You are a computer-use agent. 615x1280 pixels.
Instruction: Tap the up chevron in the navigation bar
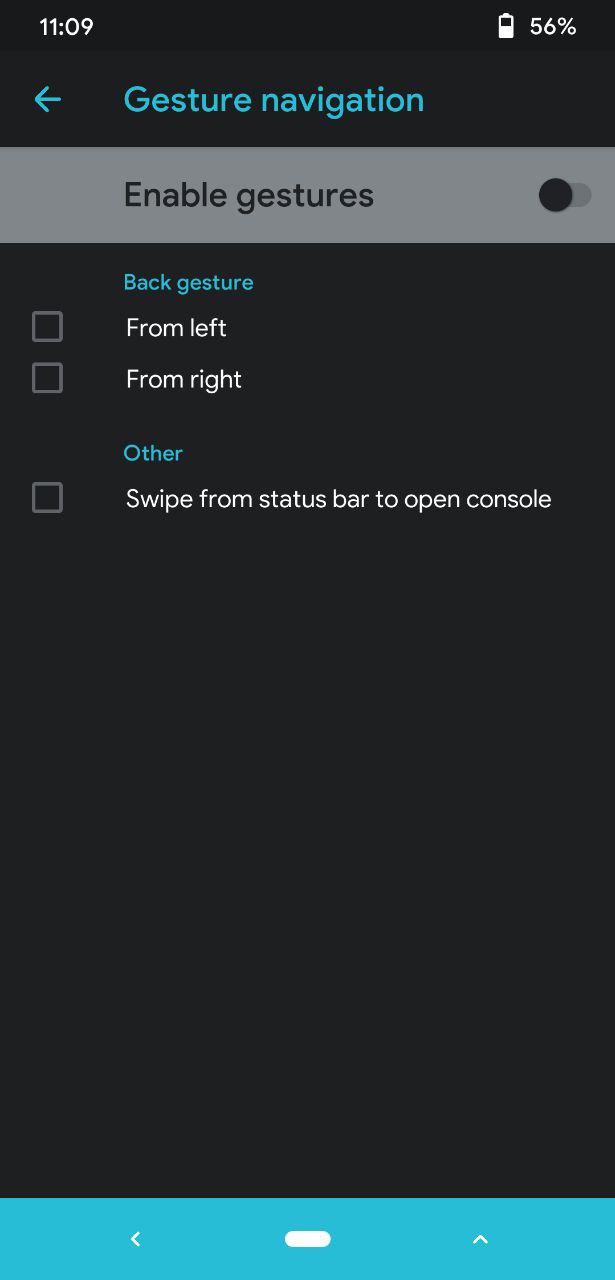[480, 1239]
